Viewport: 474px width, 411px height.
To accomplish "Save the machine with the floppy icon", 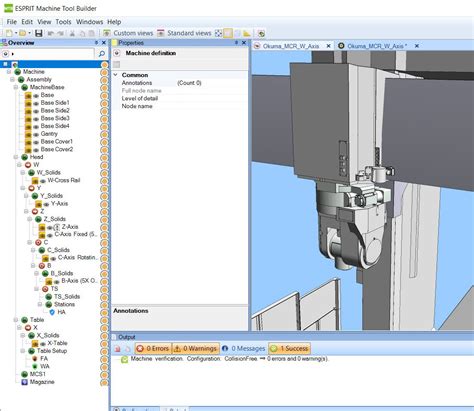I will pyautogui.click(x=39, y=33).
